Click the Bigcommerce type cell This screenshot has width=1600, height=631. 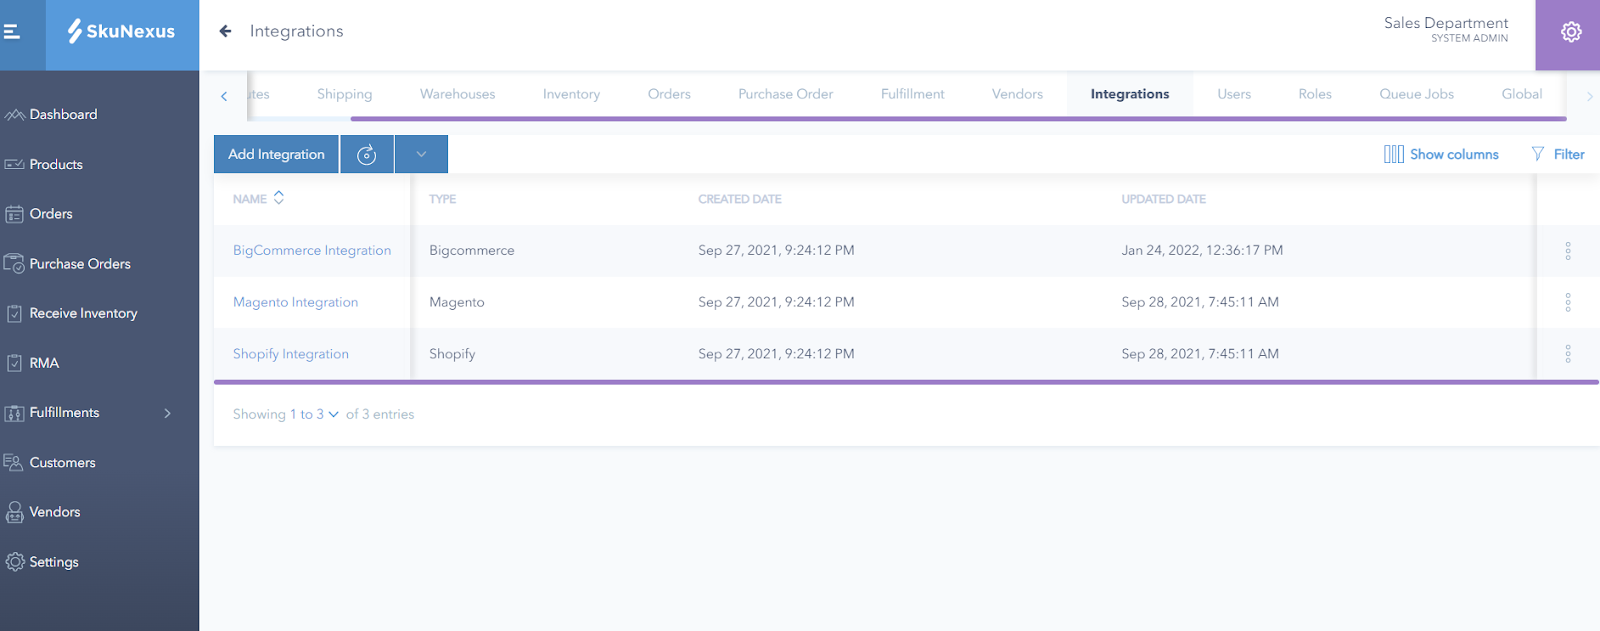[472, 251]
